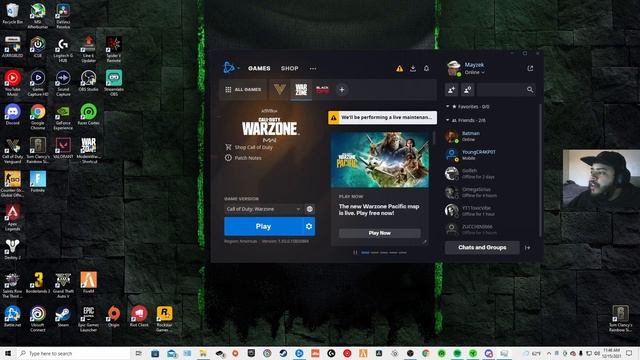Open the Windows notification center
The image size is (640, 360).
629,353
